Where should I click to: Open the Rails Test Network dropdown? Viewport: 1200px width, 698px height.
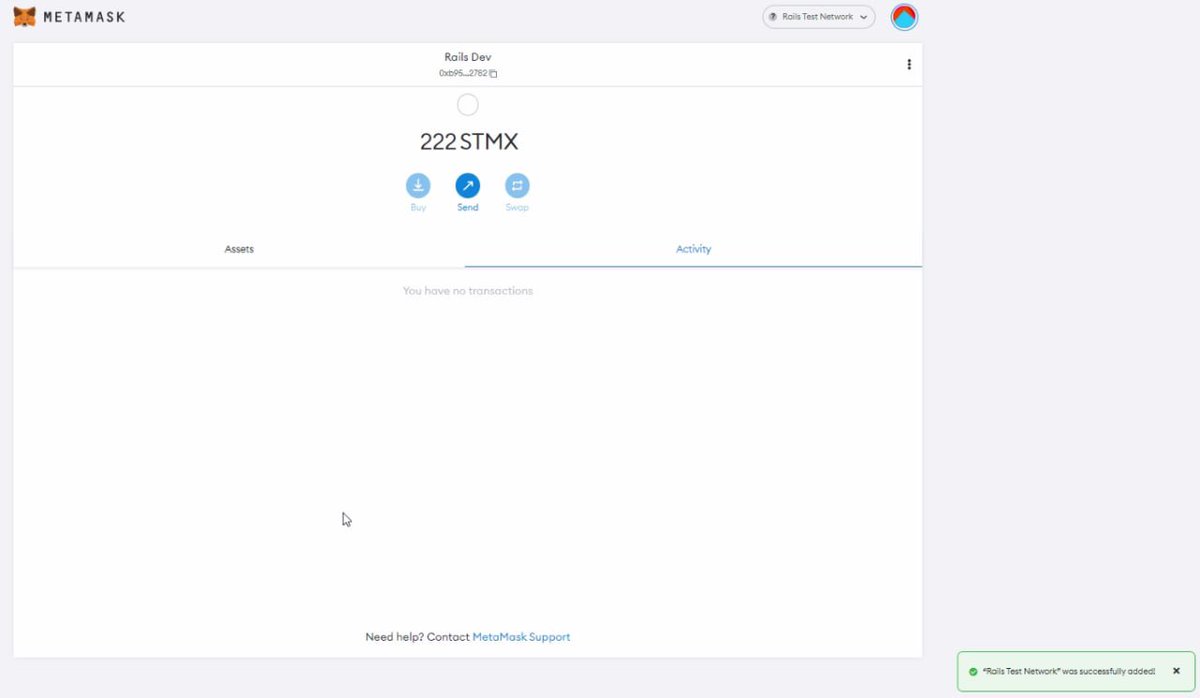(x=818, y=16)
